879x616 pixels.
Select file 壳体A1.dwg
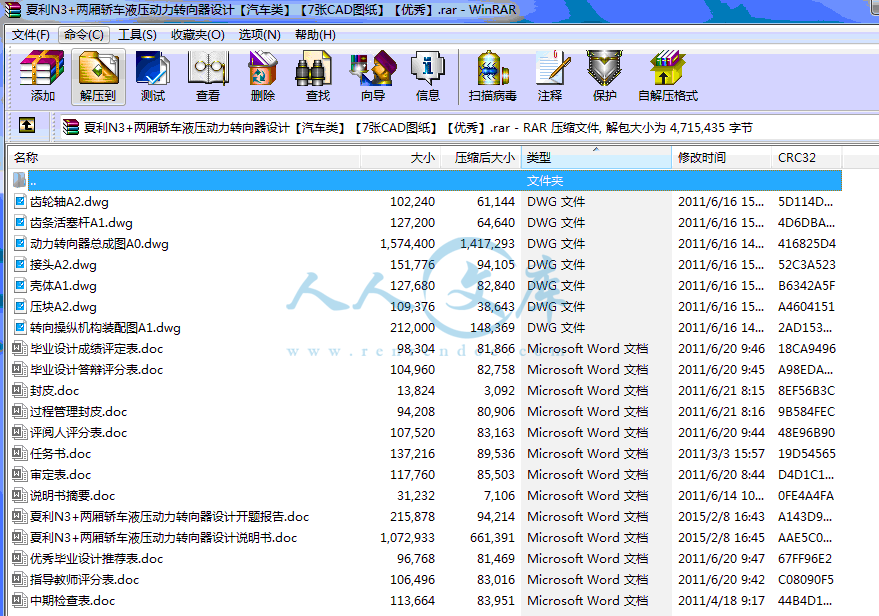[x=63, y=286]
